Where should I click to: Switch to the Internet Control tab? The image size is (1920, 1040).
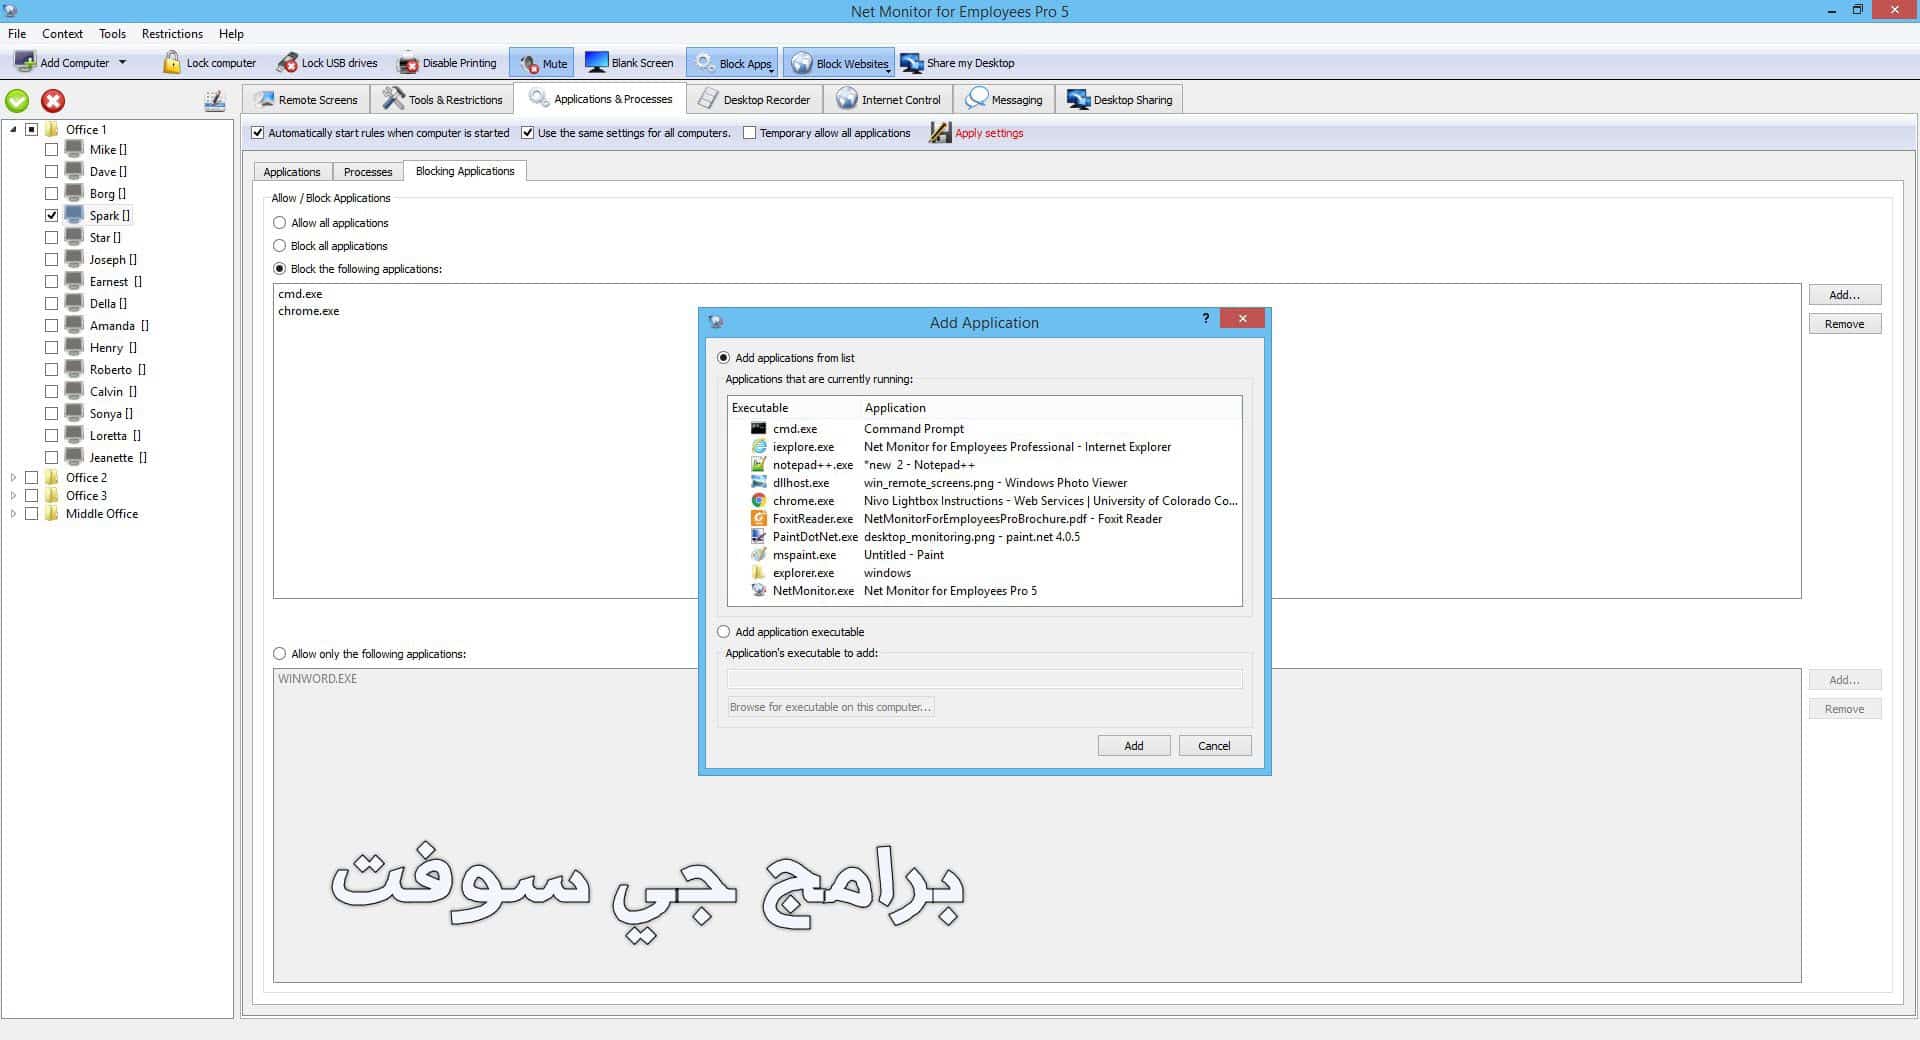point(889,99)
